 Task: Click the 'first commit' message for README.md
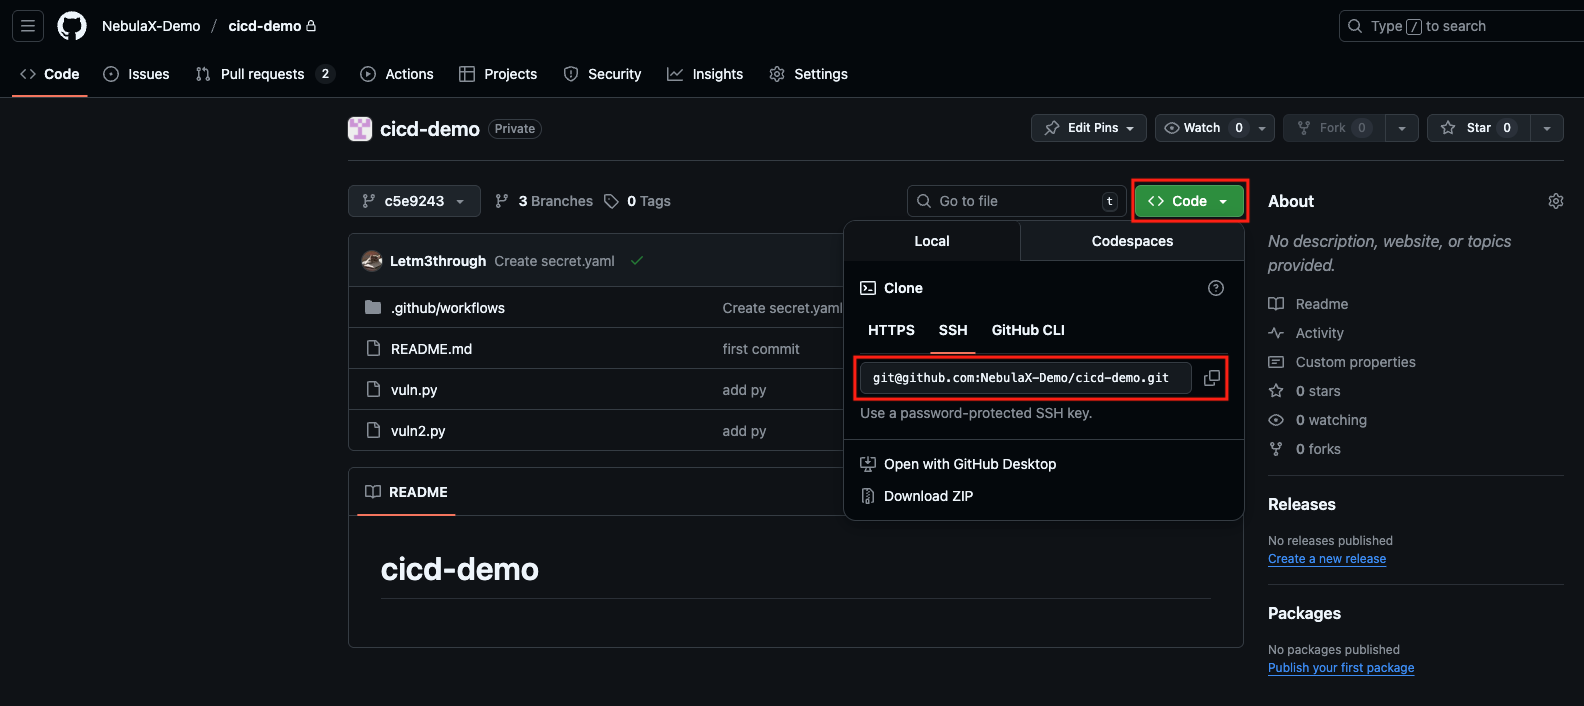click(761, 349)
